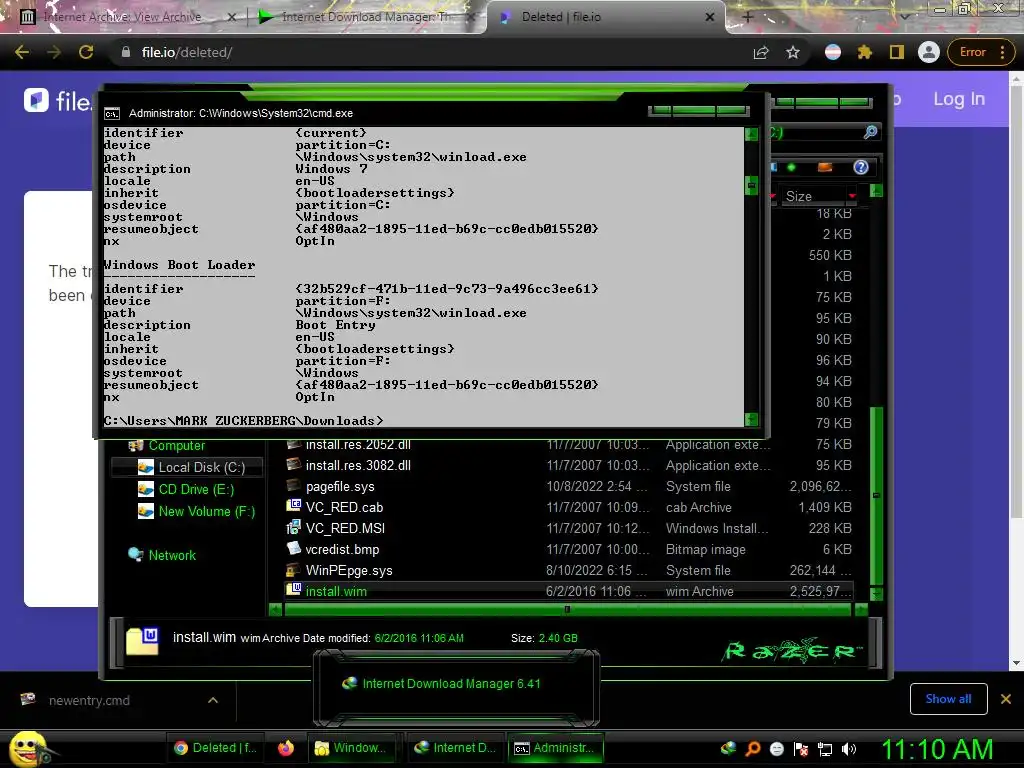This screenshot has width=1024, height=768.
Task: Open the volume speaker tray icon
Action: [x=849, y=749]
